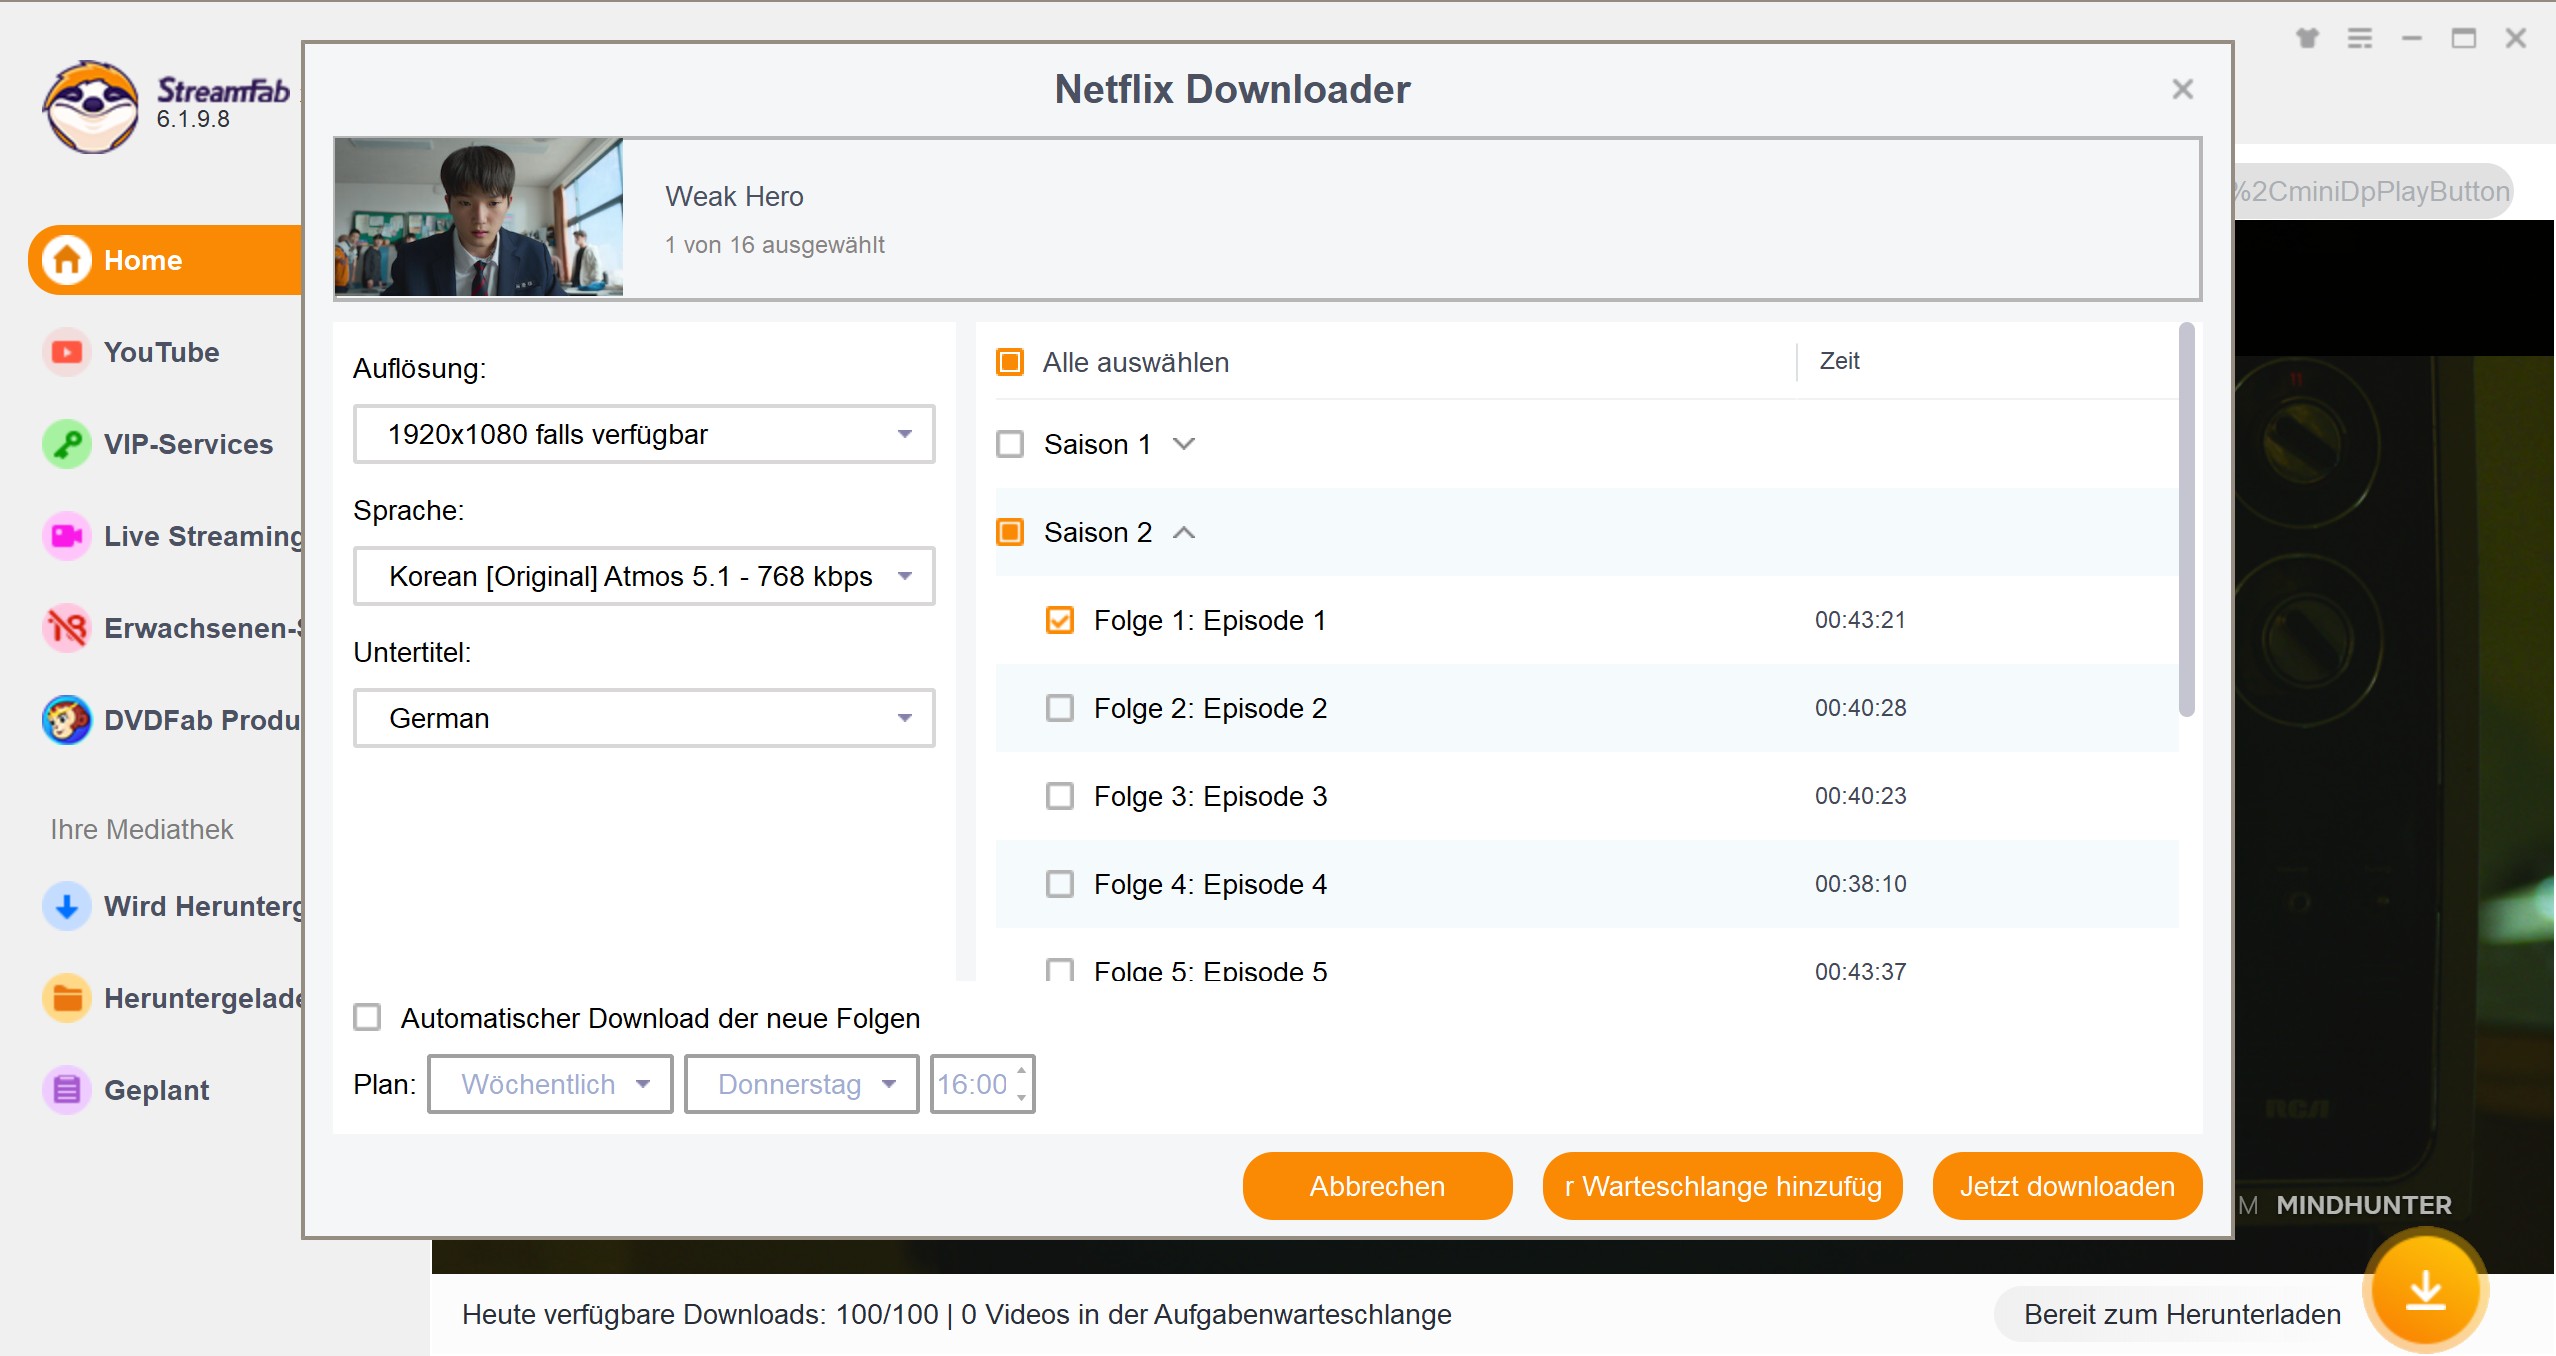Check Folge 3: Episode 3
Screen dimensions: 2556x1356
pos(1060,796)
